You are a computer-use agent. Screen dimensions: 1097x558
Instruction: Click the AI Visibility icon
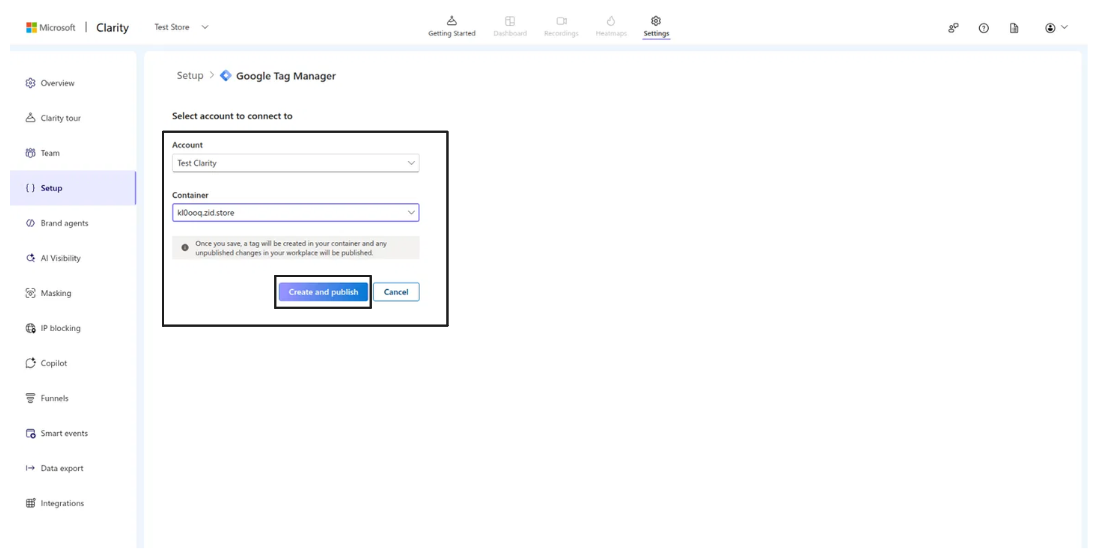pyautogui.click(x=30, y=258)
